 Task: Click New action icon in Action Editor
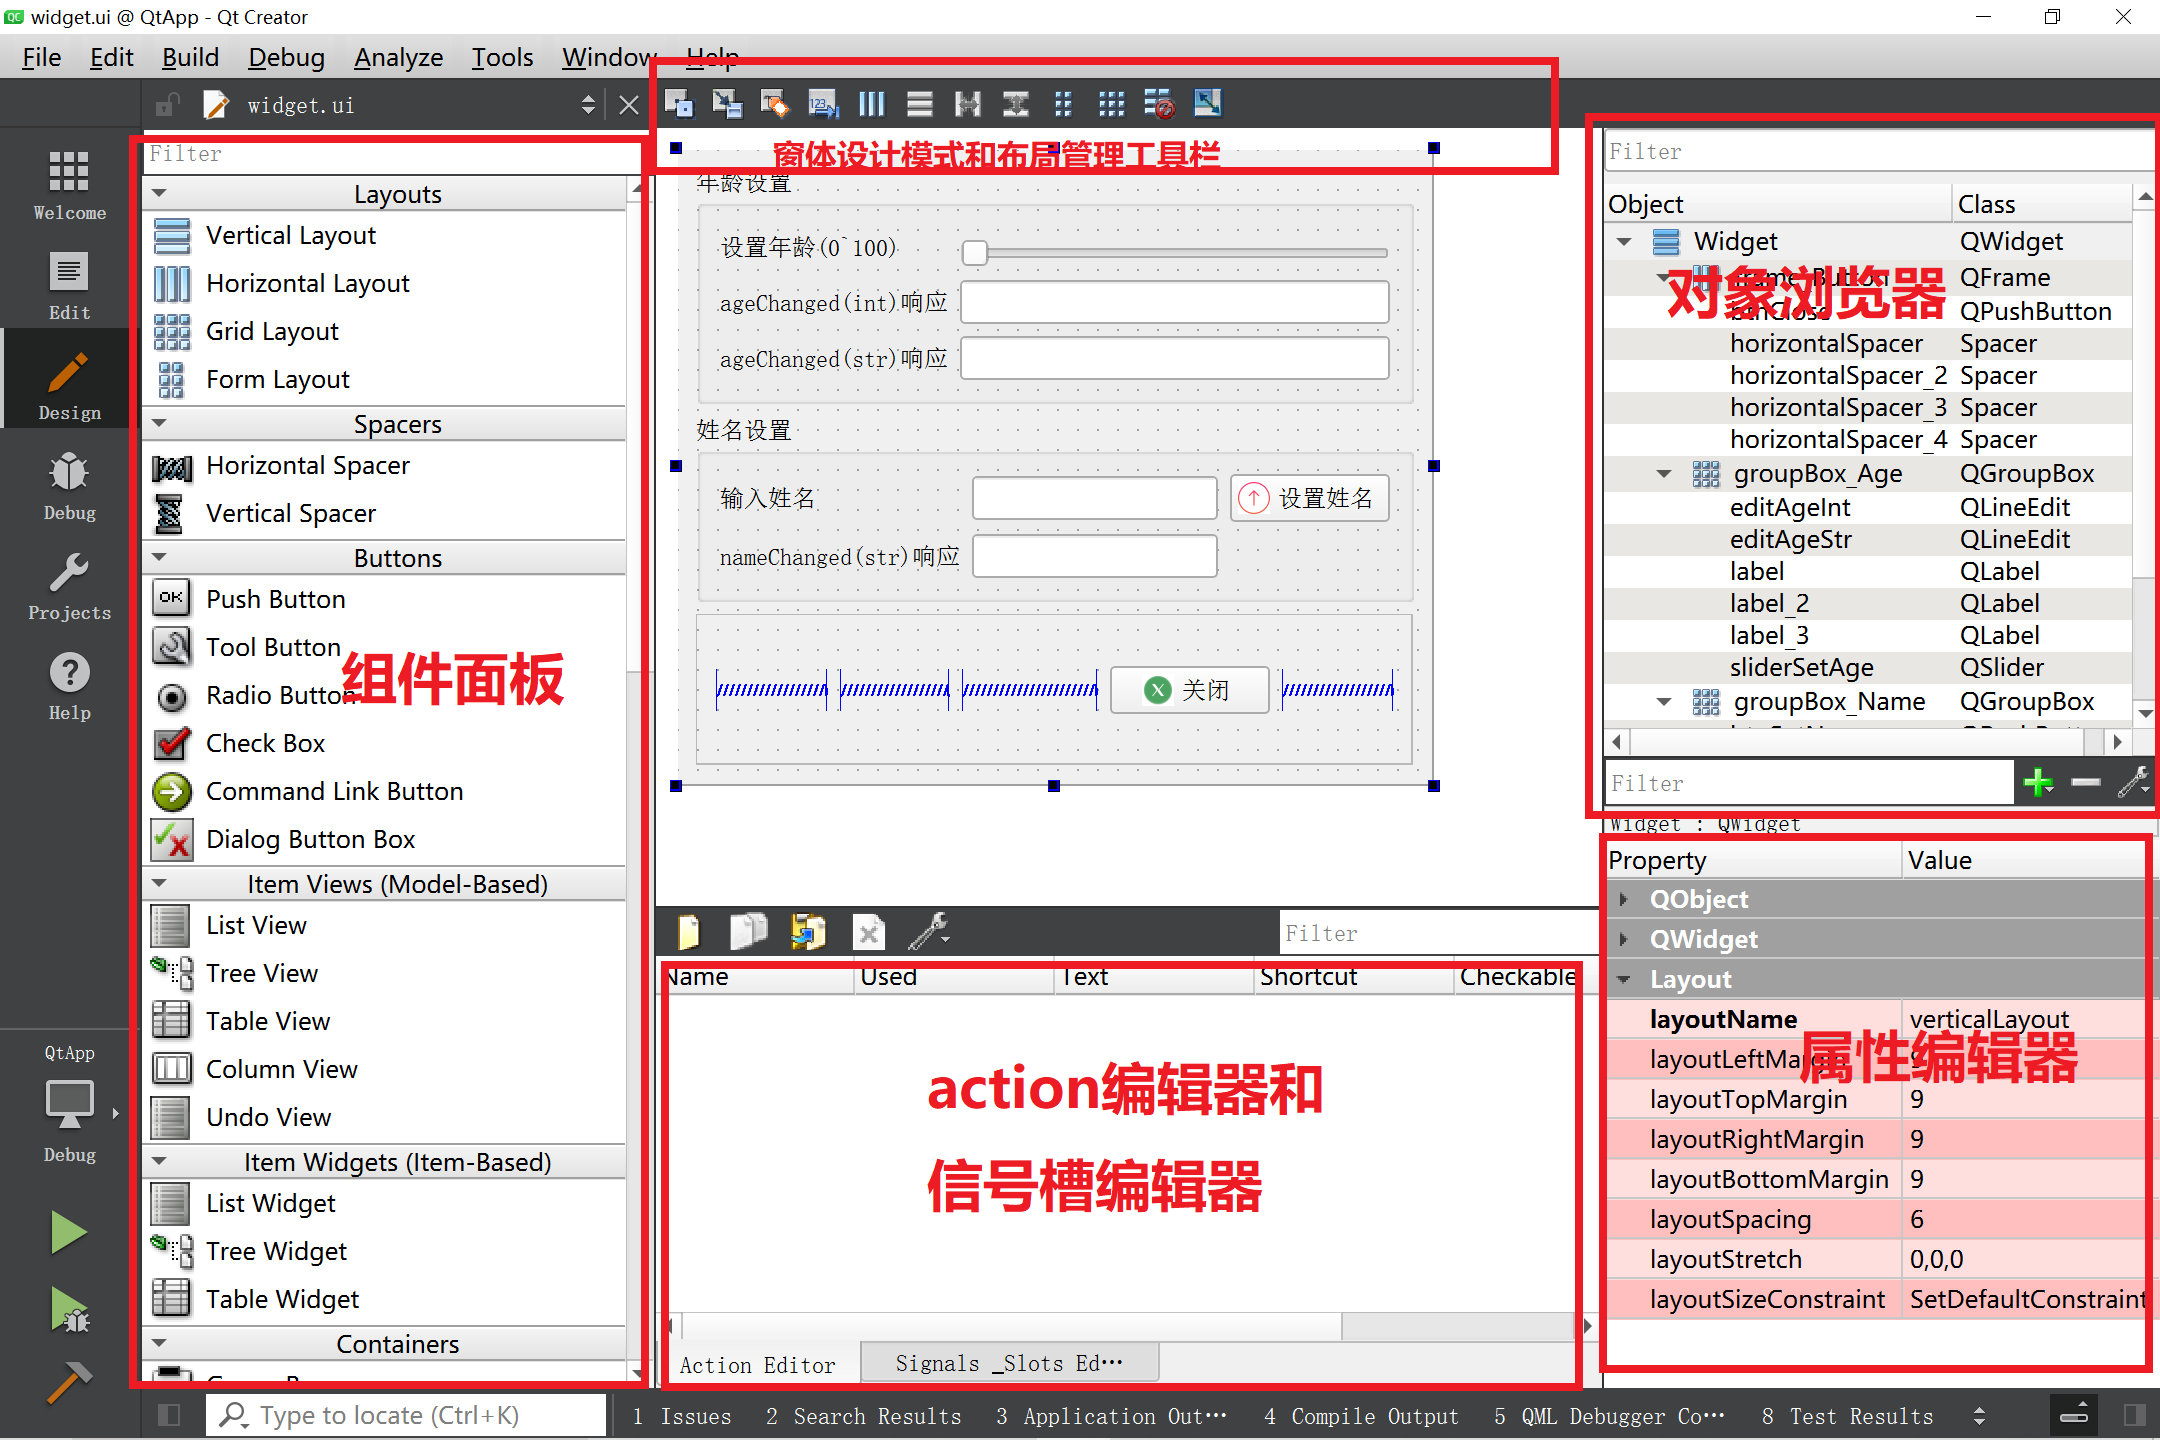689,932
